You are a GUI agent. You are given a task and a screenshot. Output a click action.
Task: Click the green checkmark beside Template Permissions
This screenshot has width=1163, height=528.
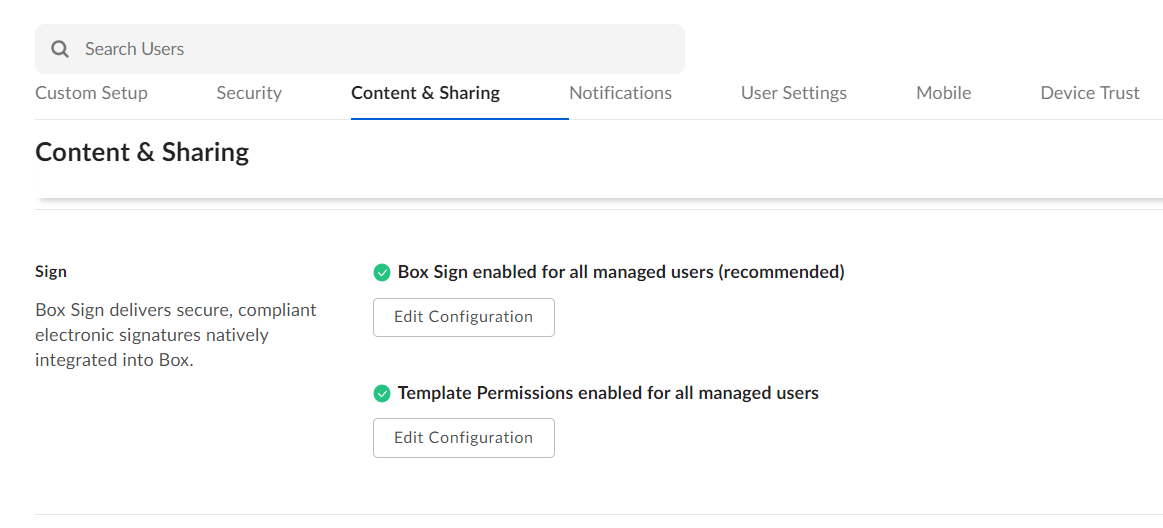(x=381, y=393)
